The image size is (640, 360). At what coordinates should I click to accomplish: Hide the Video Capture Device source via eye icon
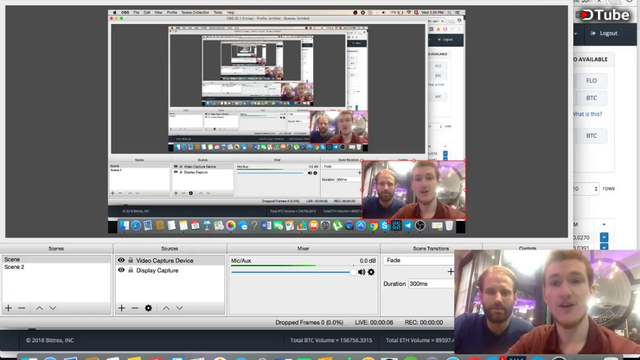tap(121, 260)
